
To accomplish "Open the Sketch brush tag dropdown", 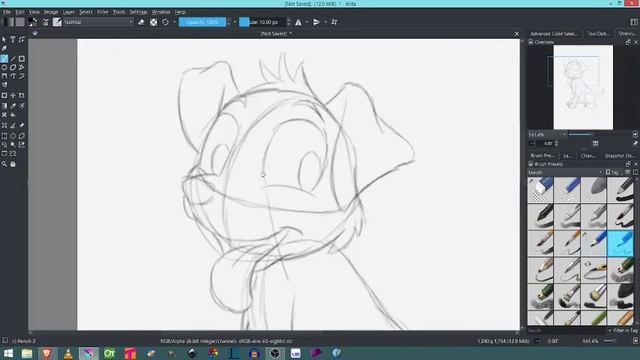I will pos(565,172).
